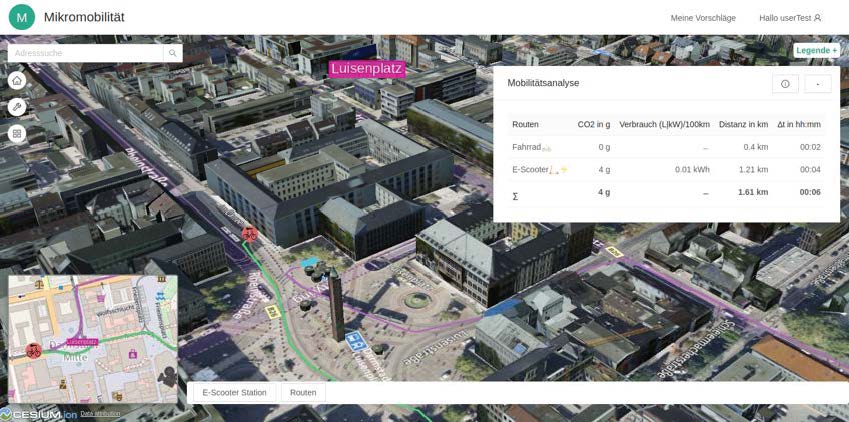Click the Verbrauch (L|kW)/100km column header
Screen dimensions: 849x422
pyautogui.click(x=664, y=124)
